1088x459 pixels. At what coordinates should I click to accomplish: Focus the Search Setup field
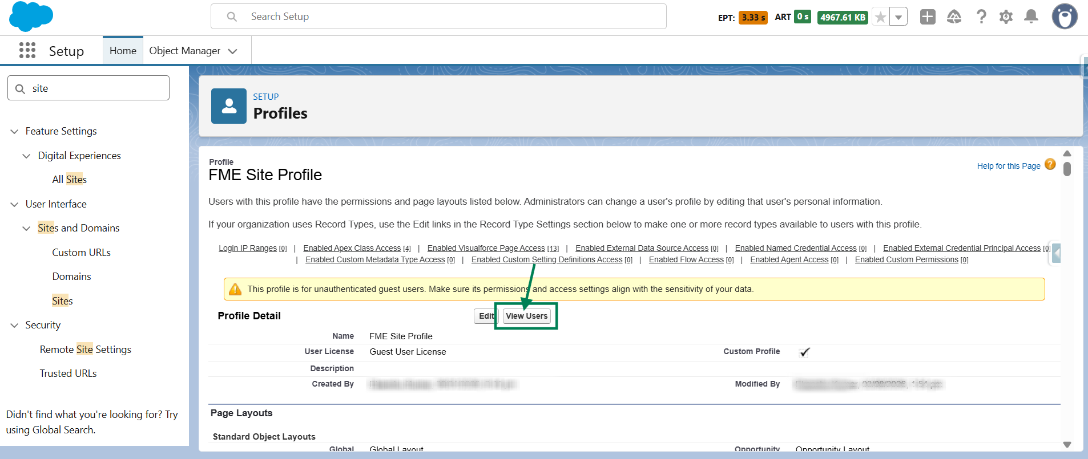pyautogui.click(x=438, y=16)
